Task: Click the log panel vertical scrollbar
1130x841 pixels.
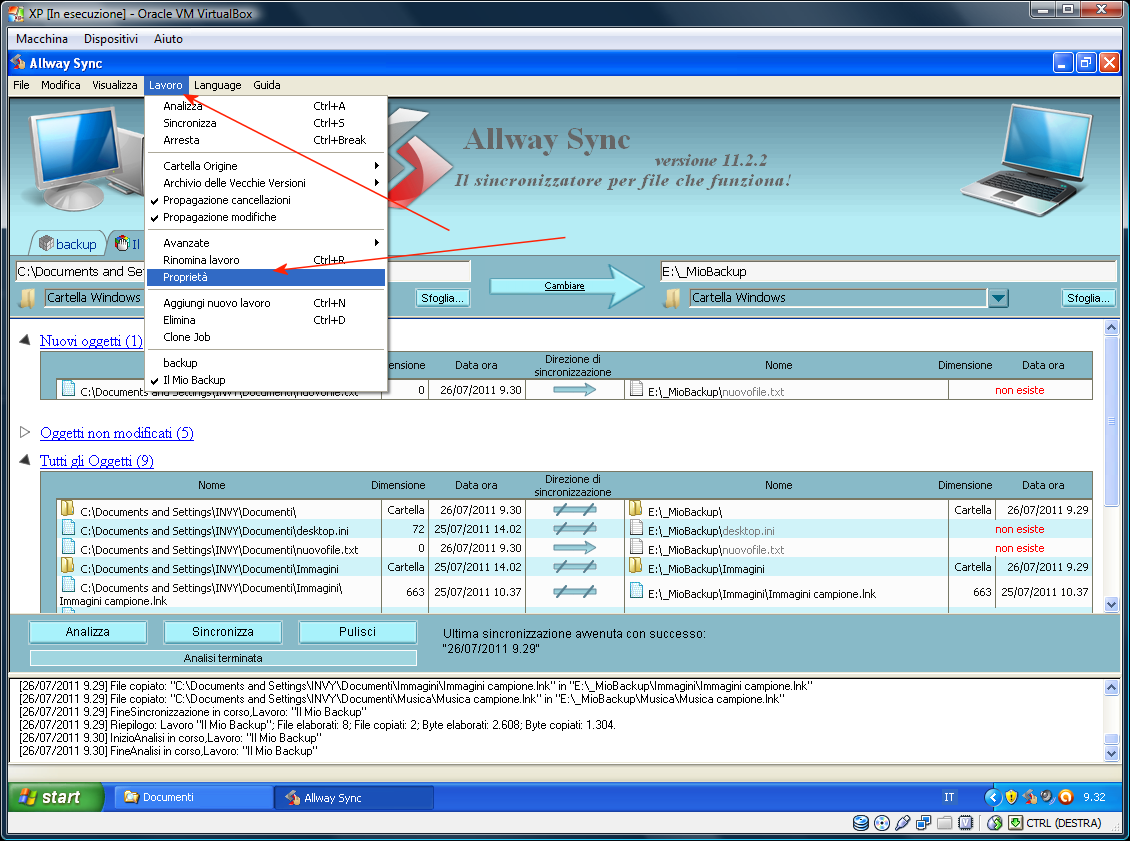Action: [1111, 720]
